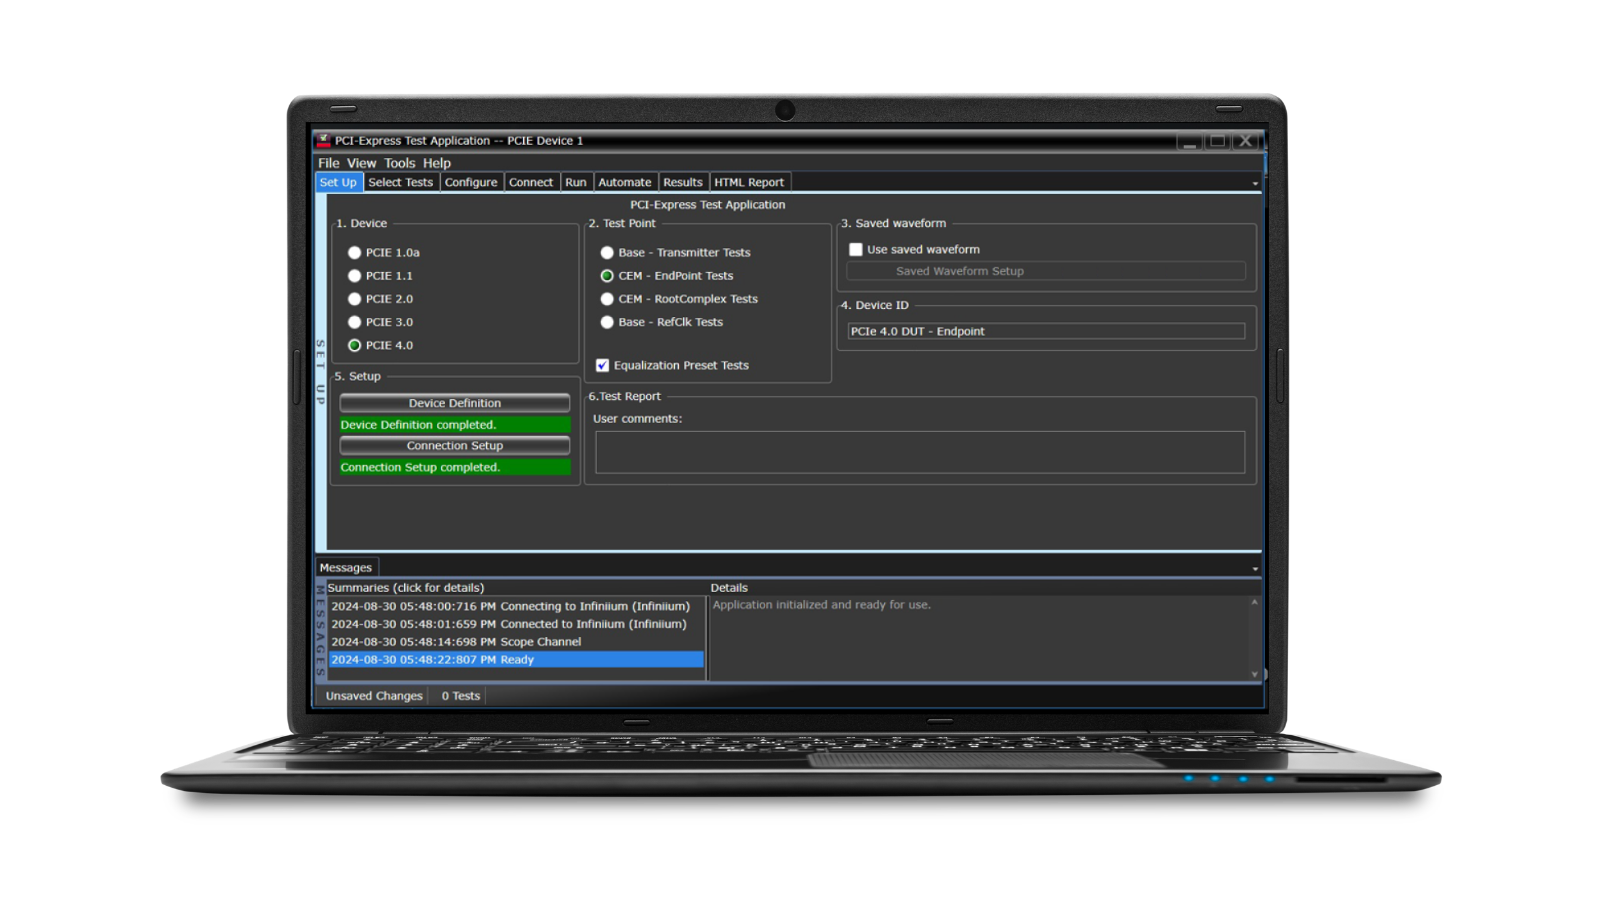
Task: Click the Device Definition button
Action: pyautogui.click(x=455, y=403)
